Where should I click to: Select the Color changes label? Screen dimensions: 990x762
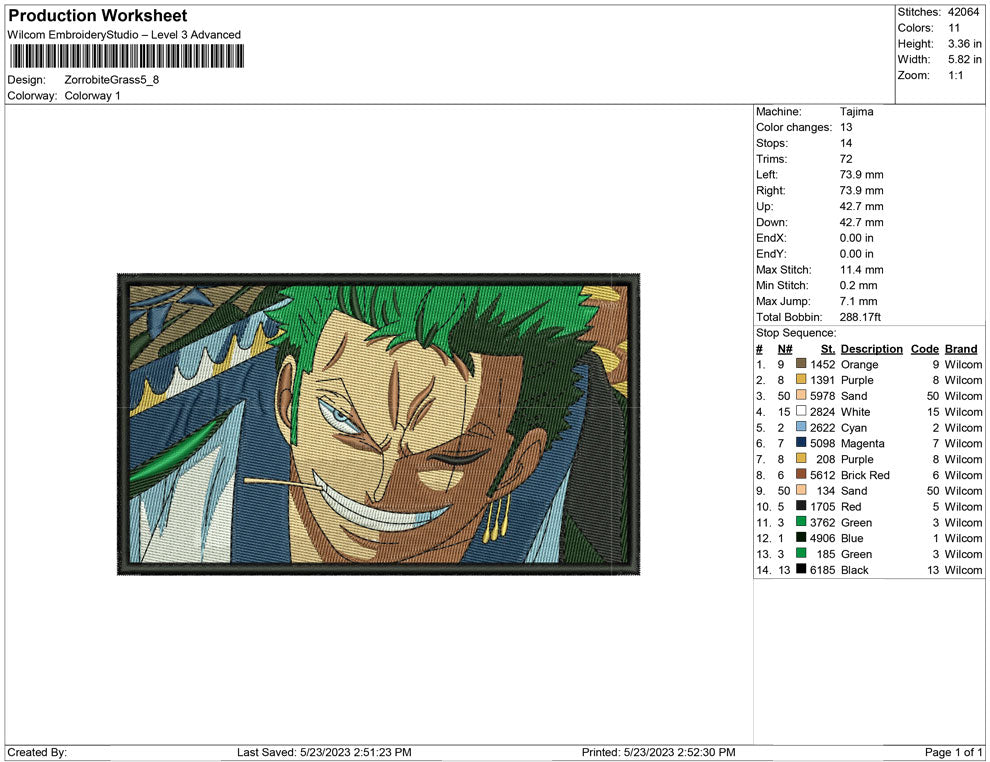(x=794, y=127)
